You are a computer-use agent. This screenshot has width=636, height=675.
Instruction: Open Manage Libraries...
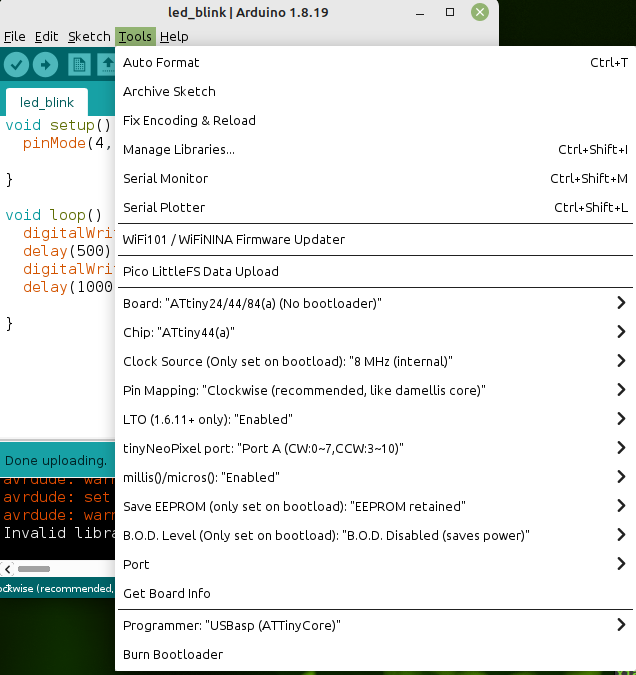tap(375, 149)
